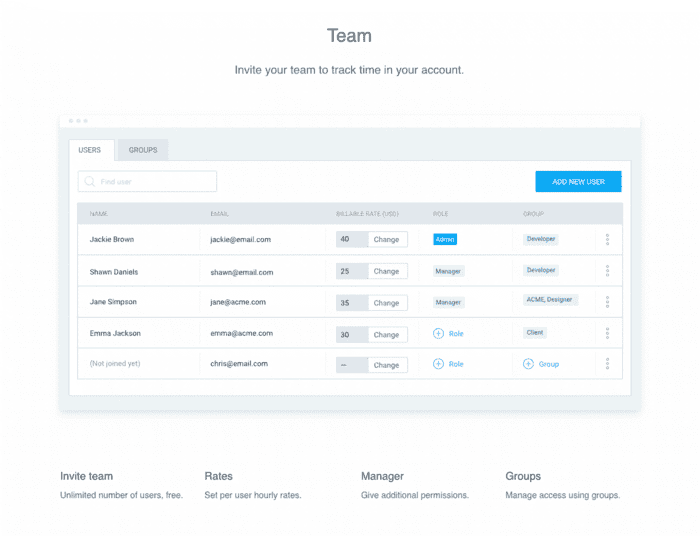Click the rate value 25 field

352,271
